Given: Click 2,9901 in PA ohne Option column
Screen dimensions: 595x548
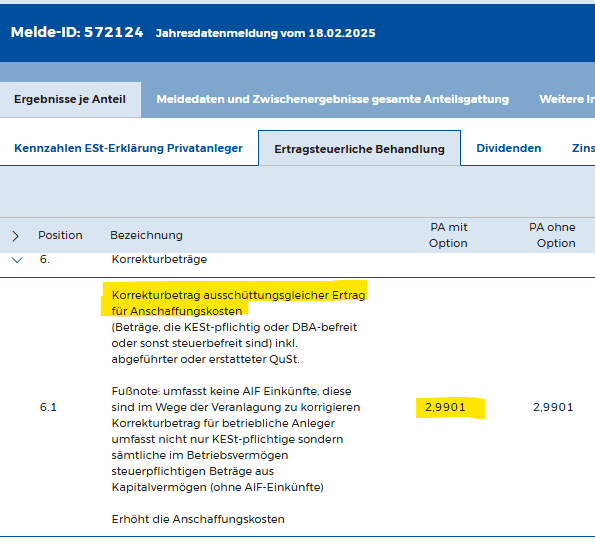Looking at the screenshot, I should 553,407.
